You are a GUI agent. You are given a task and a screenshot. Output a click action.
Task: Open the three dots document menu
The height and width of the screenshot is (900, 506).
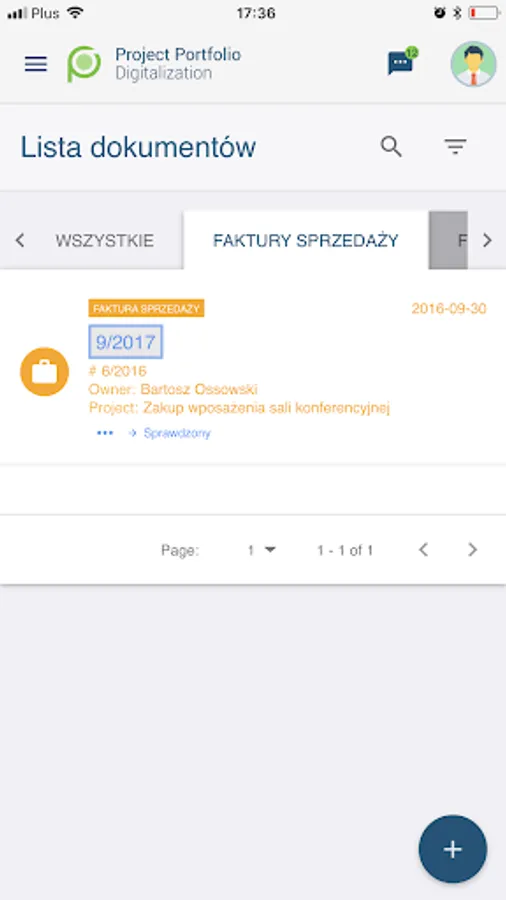coord(105,433)
